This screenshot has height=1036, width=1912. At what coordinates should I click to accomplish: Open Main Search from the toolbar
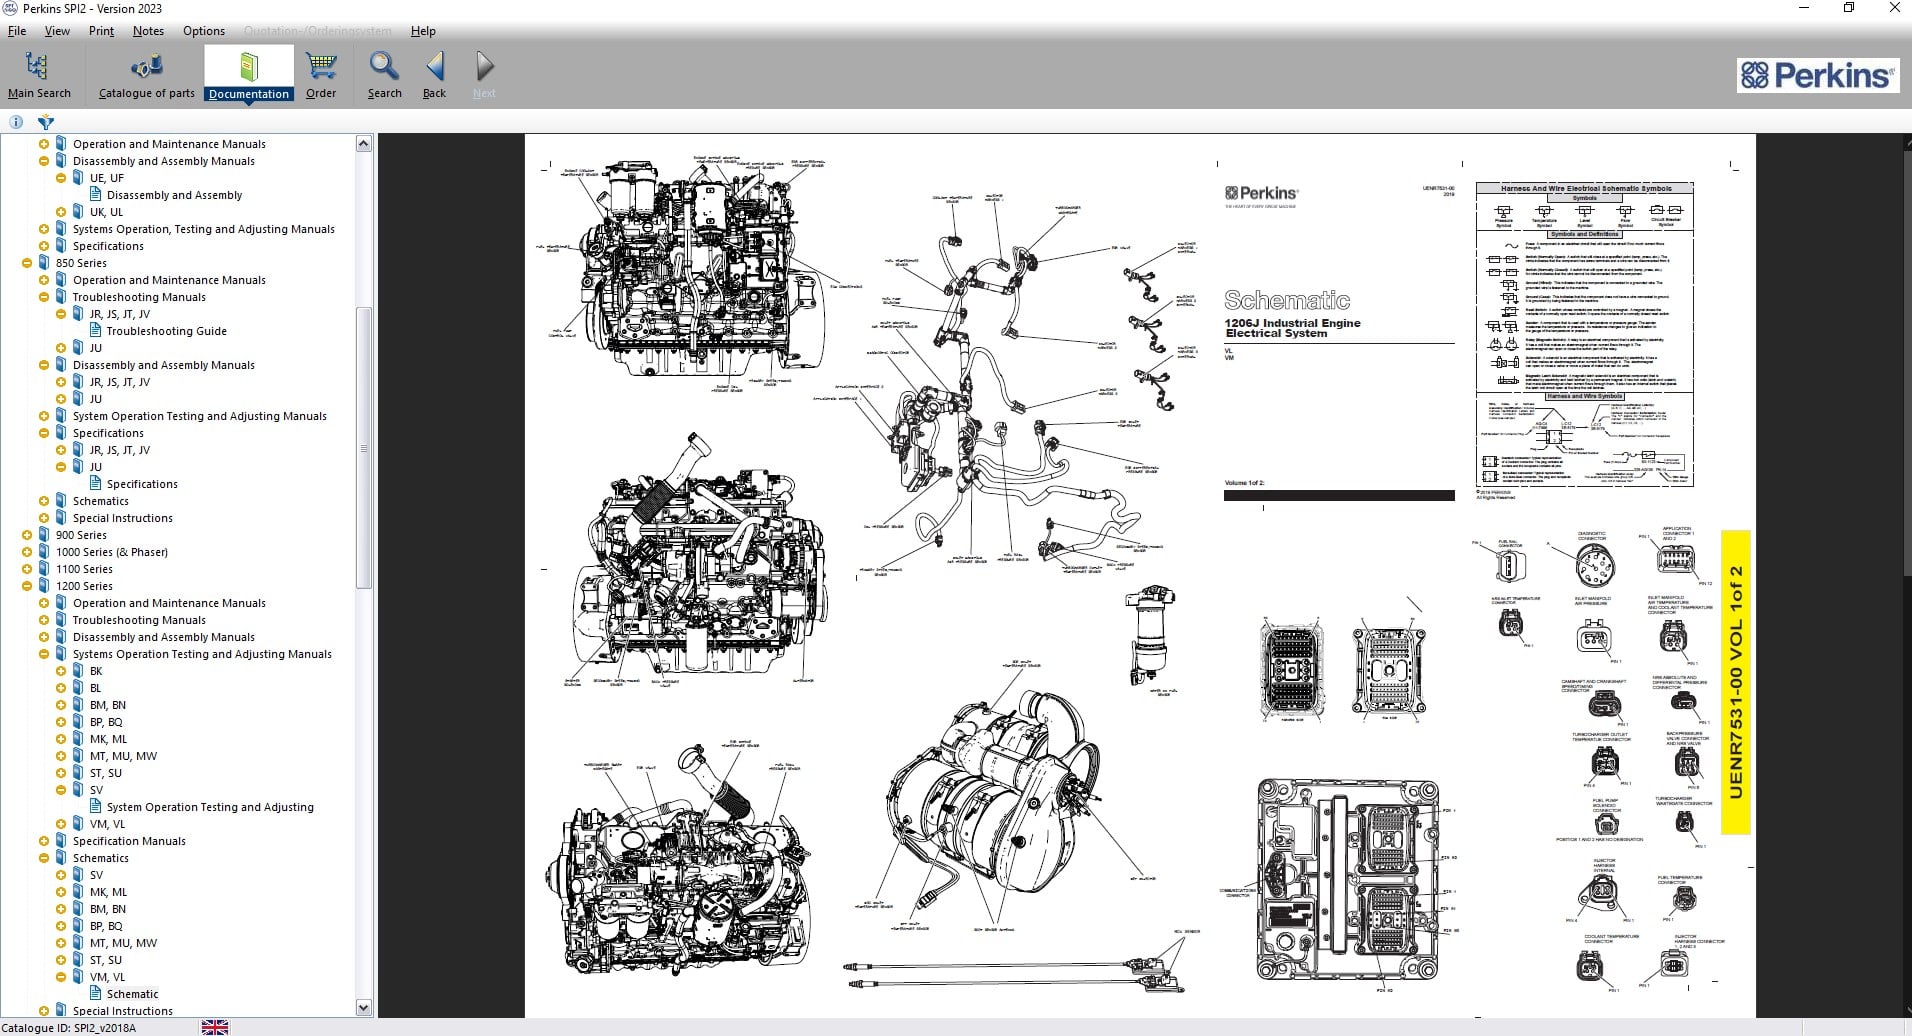pyautogui.click(x=39, y=75)
